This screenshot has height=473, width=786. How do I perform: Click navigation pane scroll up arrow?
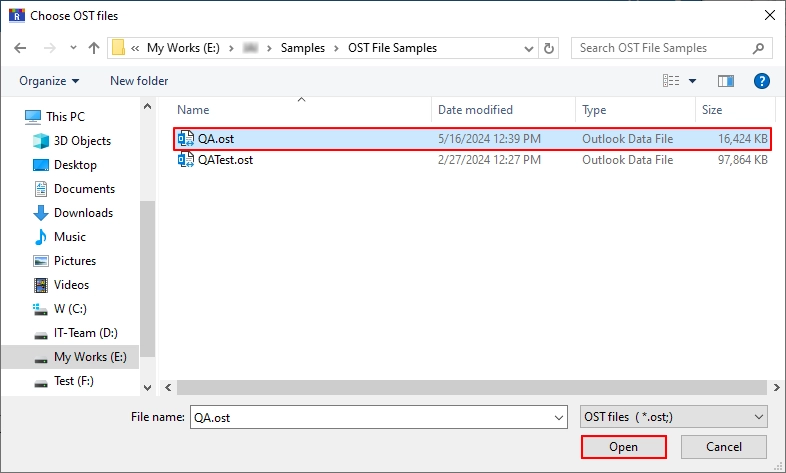tap(147, 106)
